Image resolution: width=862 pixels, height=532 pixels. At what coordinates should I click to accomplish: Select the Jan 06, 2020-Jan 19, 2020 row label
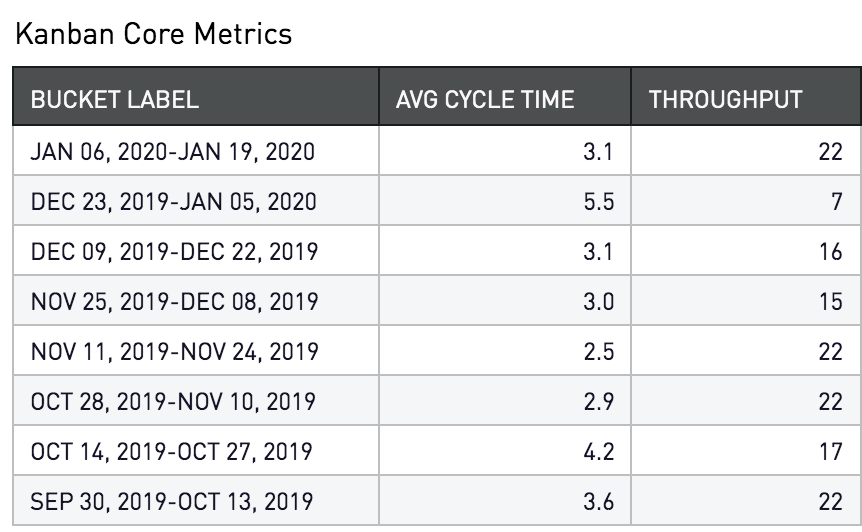pyautogui.click(x=173, y=152)
